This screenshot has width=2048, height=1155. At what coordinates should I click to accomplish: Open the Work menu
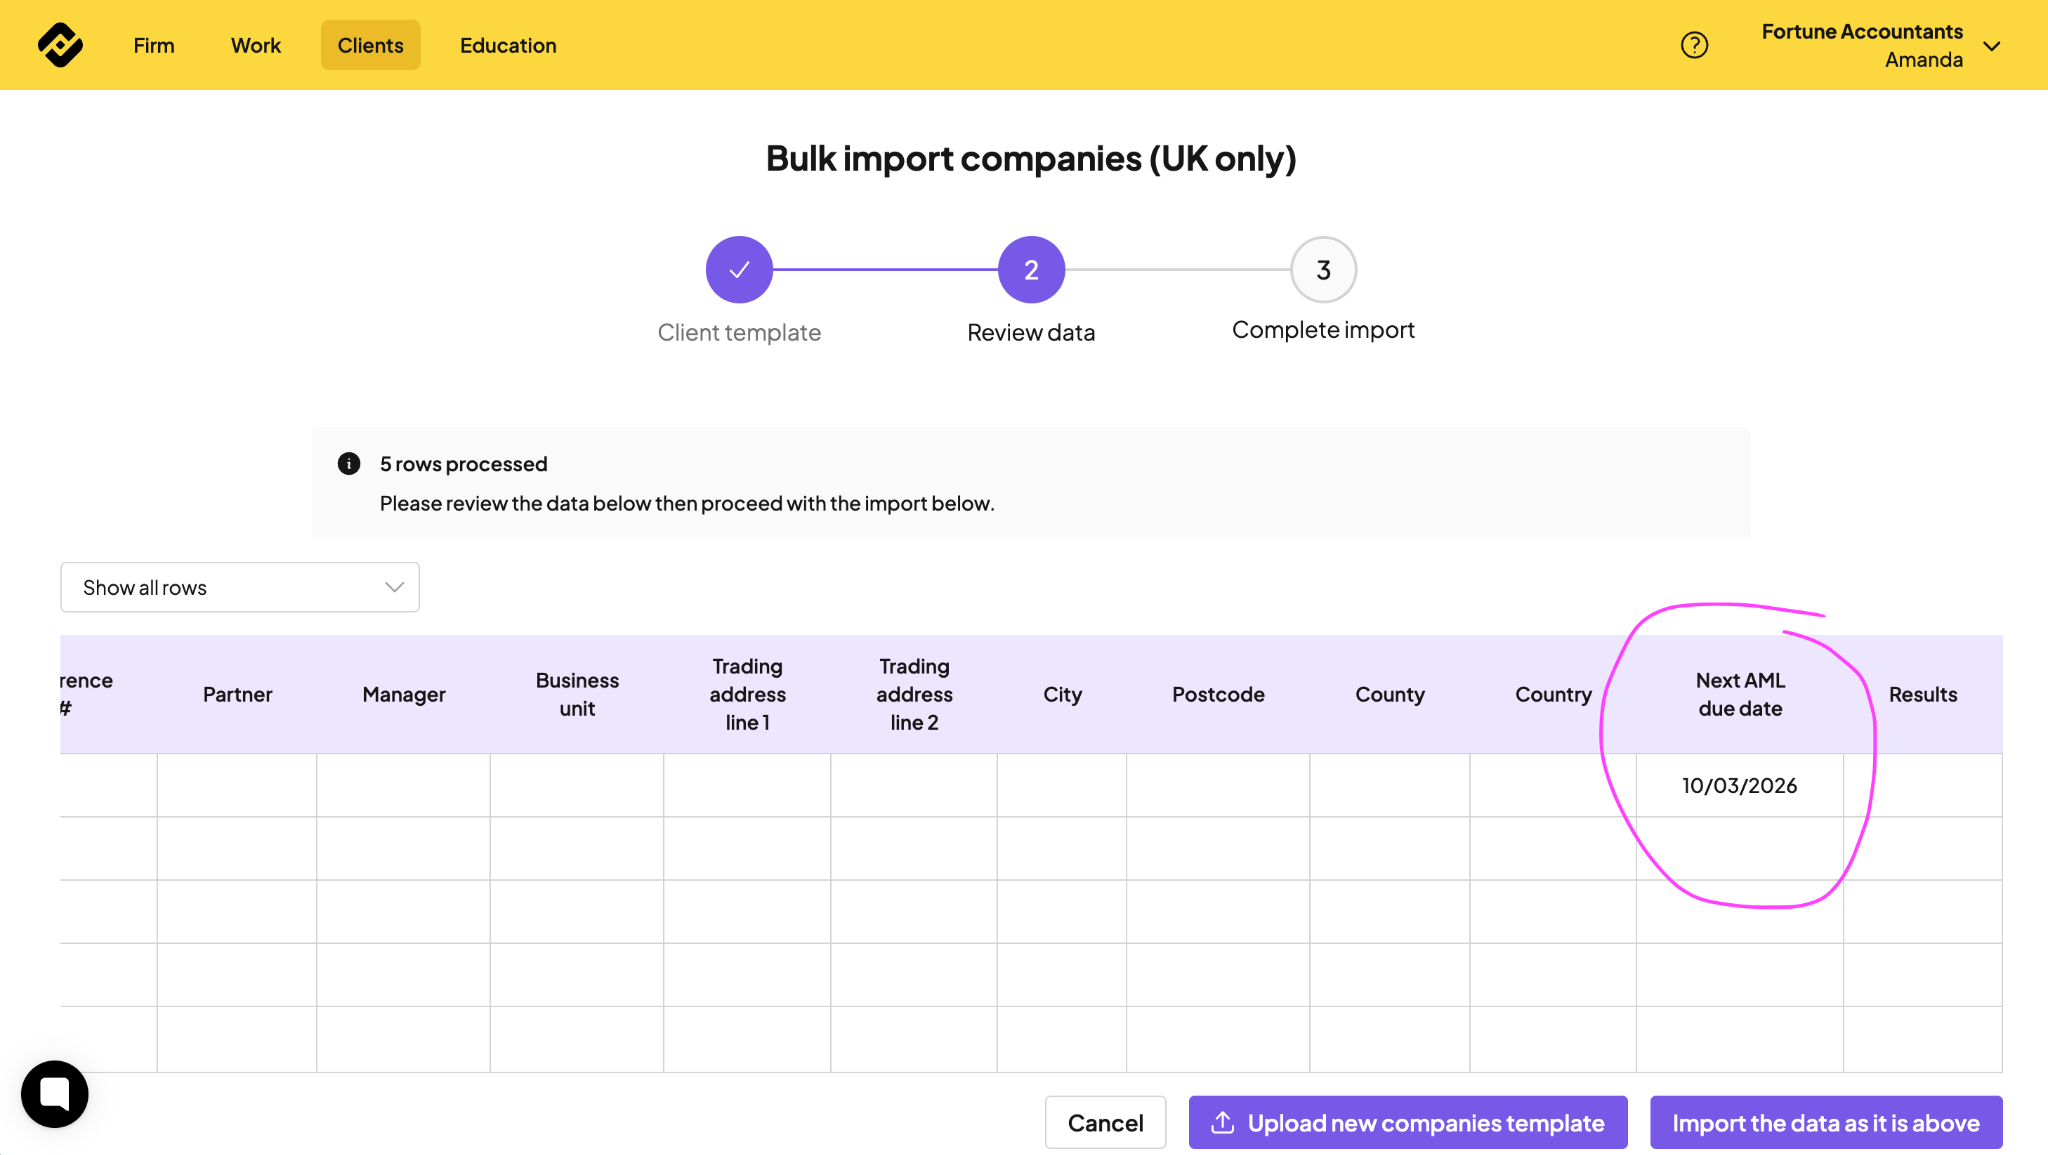[x=256, y=45]
